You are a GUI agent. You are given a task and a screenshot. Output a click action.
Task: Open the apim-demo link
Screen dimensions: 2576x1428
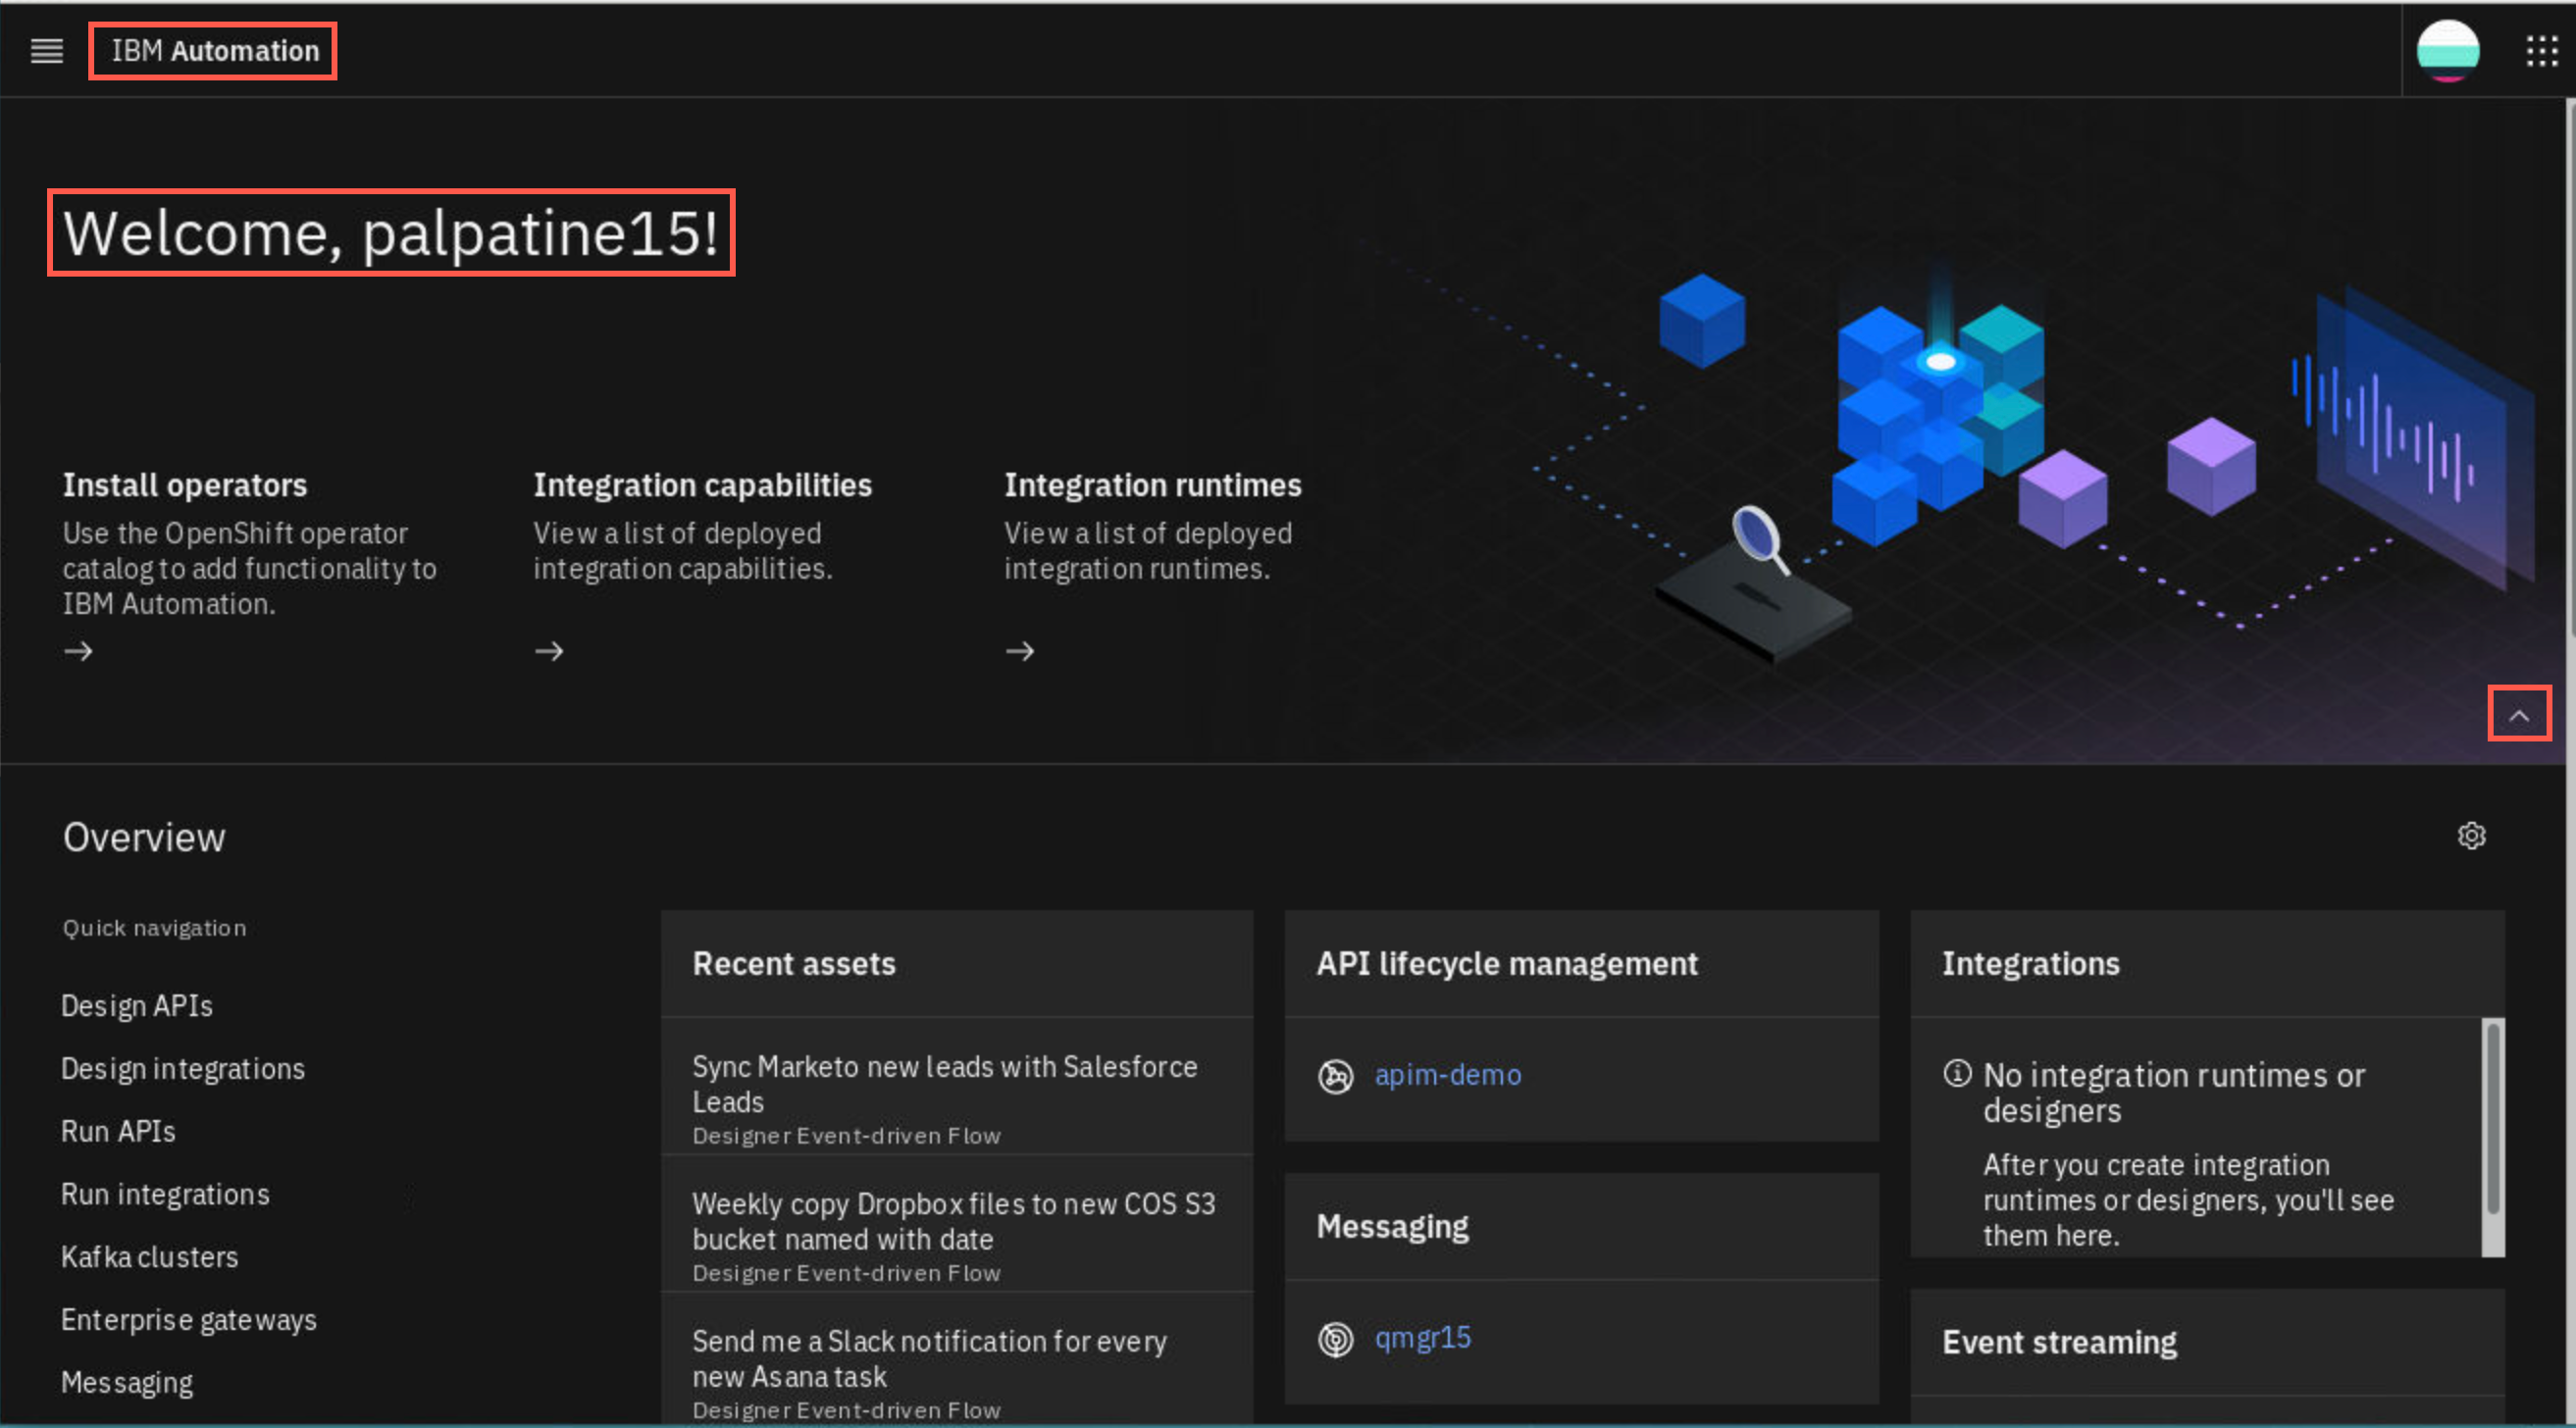[x=1447, y=1074]
